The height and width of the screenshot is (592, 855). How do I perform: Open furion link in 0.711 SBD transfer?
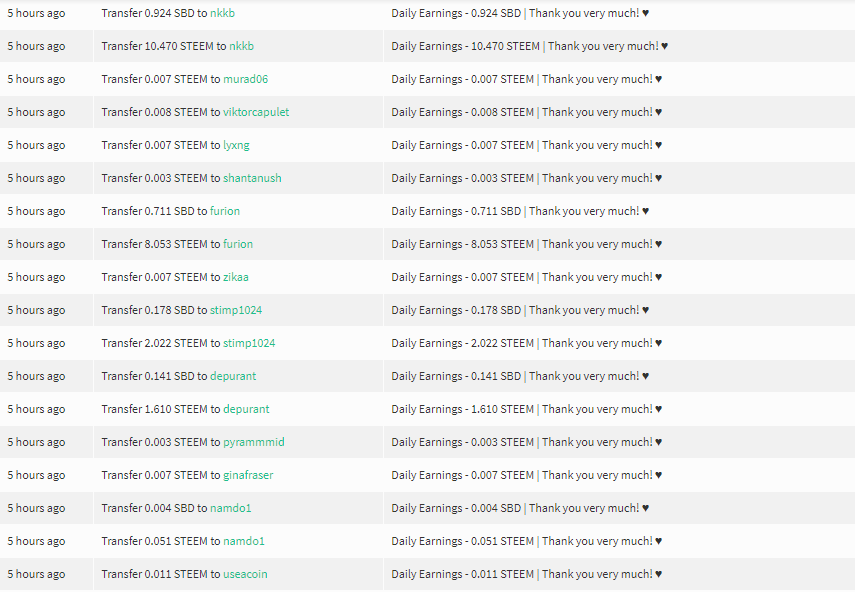225,212
